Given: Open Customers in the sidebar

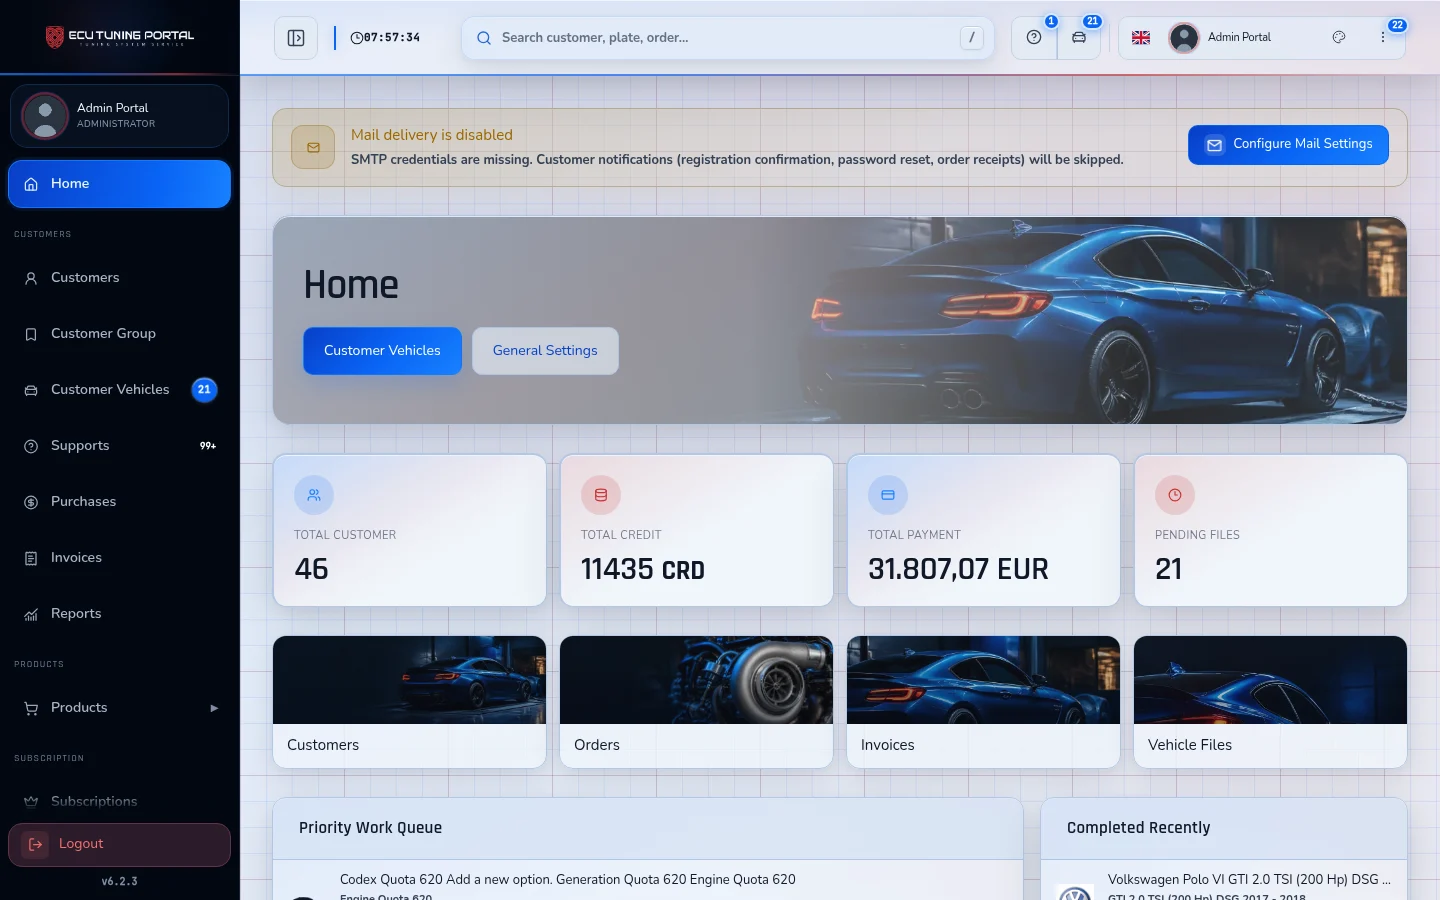Looking at the screenshot, I should click(120, 278).
